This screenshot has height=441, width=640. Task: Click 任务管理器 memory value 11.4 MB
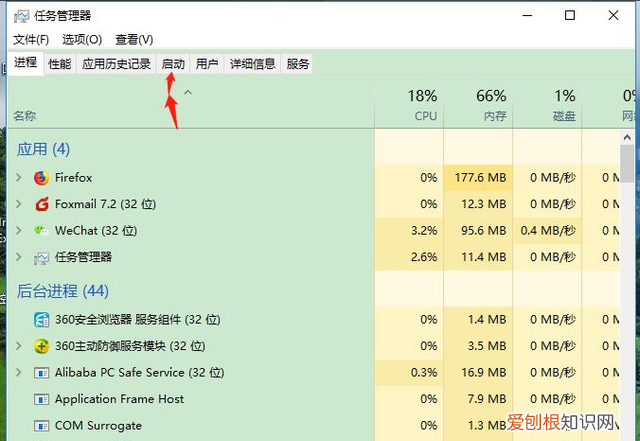[x=484, y=257]
